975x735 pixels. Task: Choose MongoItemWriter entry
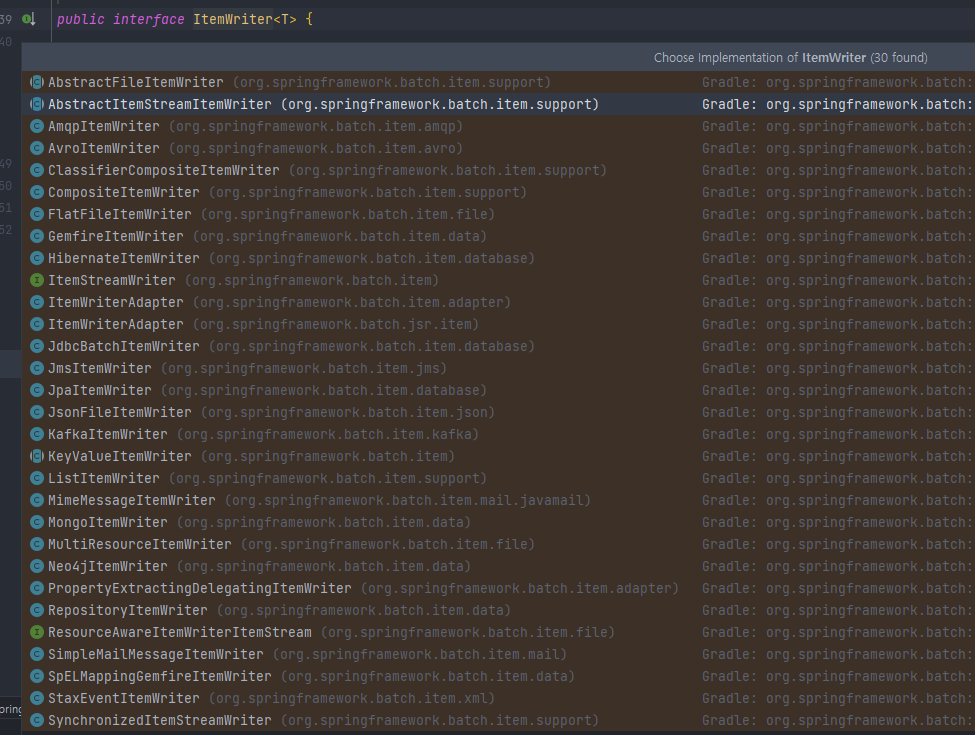point(498,522)
